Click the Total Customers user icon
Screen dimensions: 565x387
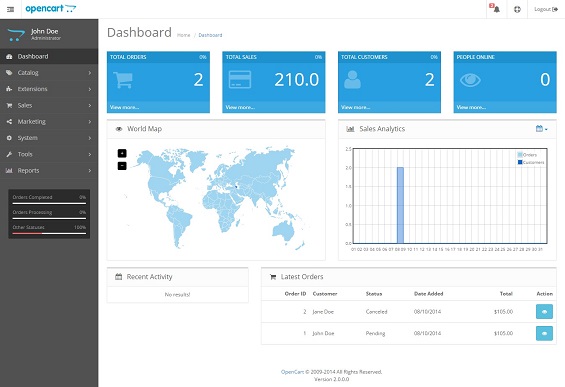352,80
